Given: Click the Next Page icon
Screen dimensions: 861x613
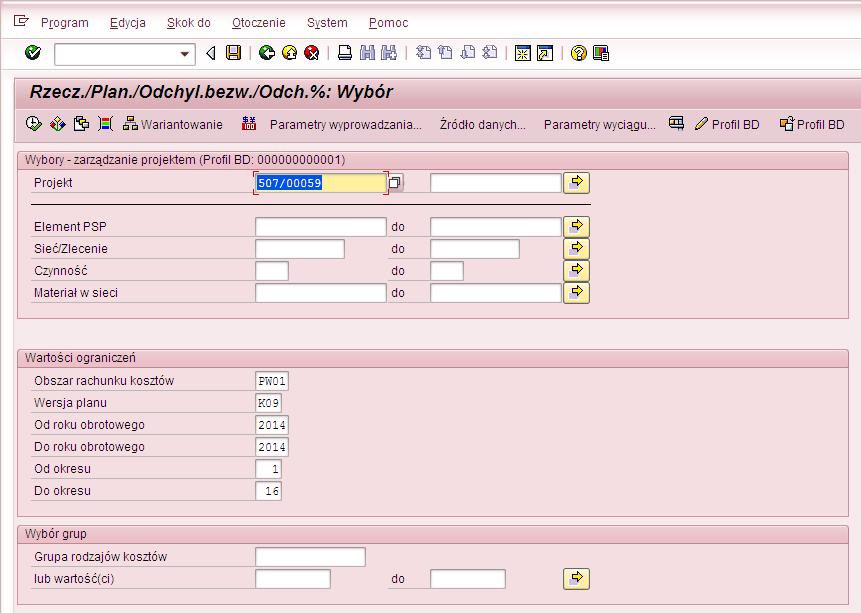Looking at the screenshot, I should [x=467, y=53].
